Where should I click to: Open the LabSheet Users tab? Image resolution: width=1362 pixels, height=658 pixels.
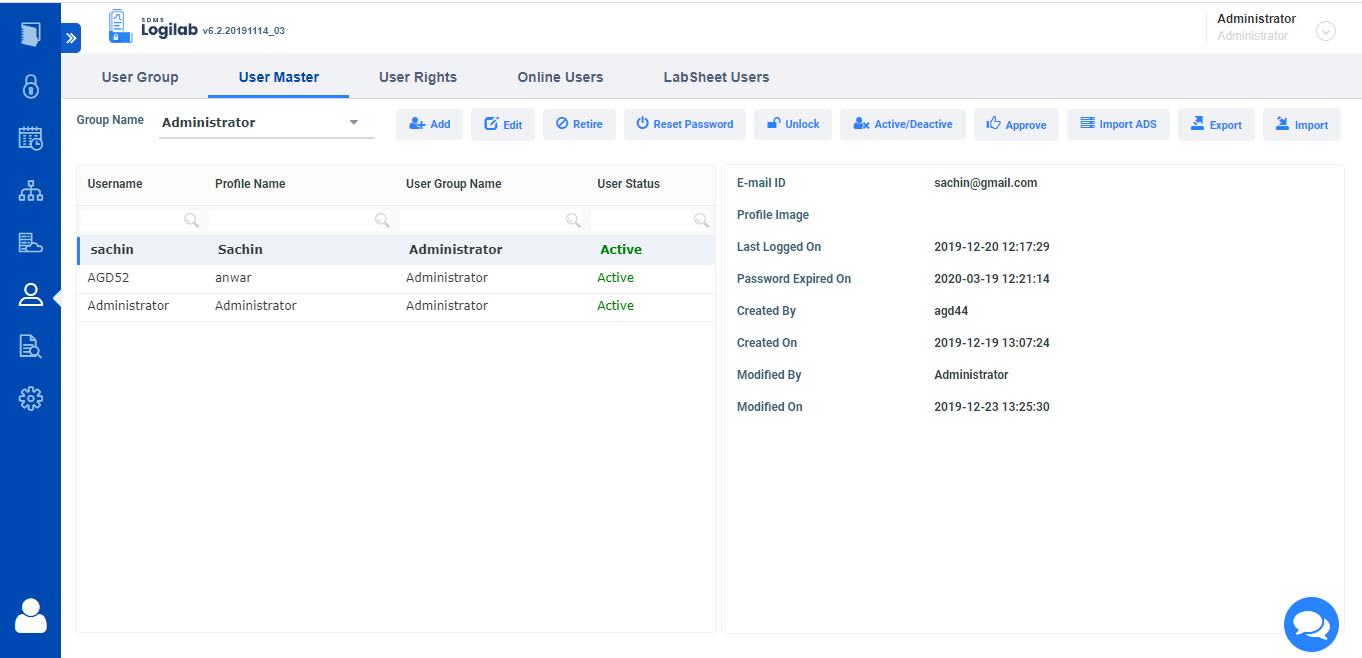coord(716,77)
